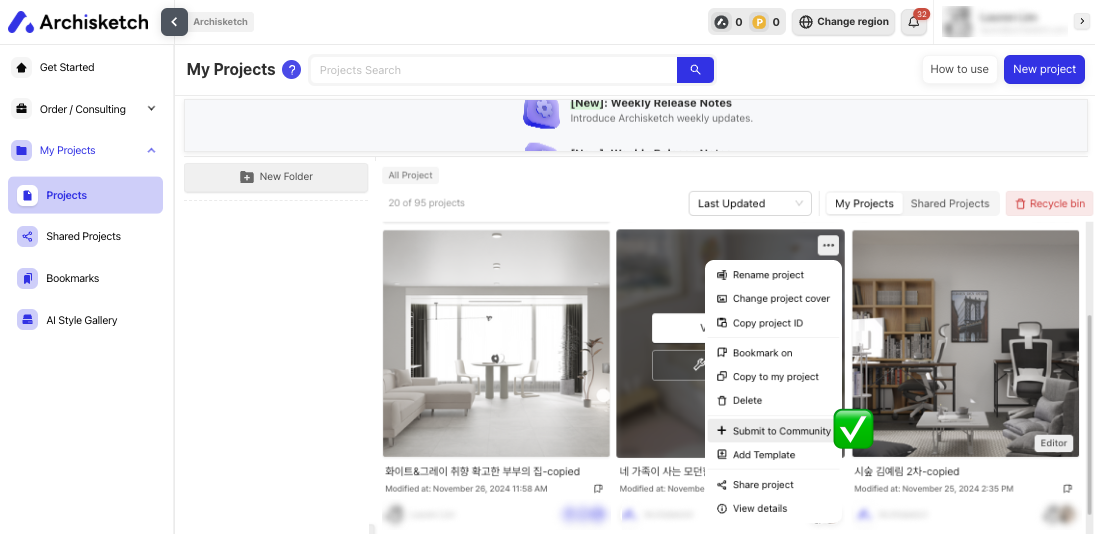Click the My Projects folder icon

point(22,150)
